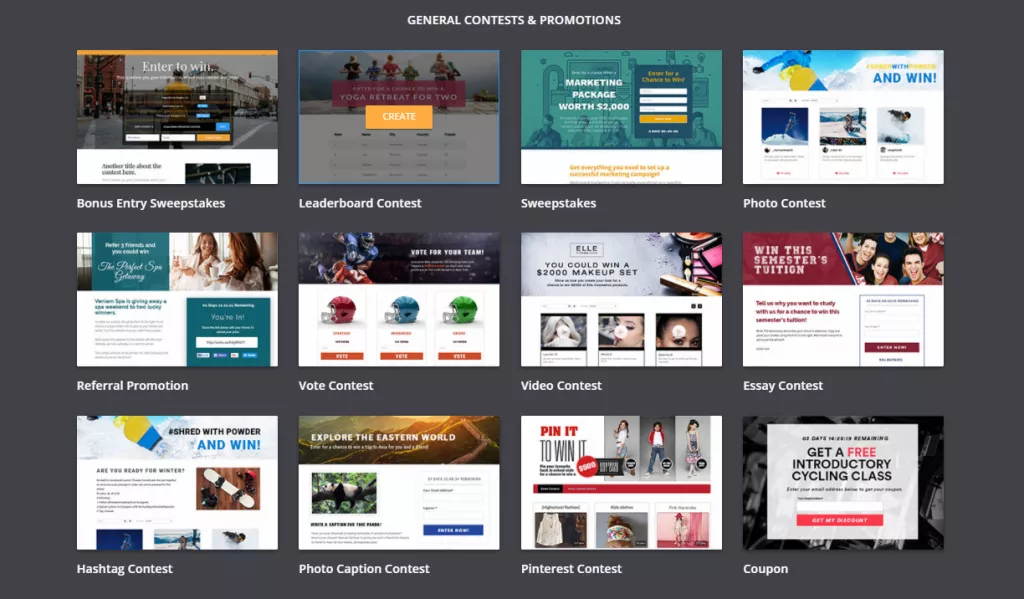
Task: Open the Vote Contest template thumbnail
Action: pyautogui.click(x=399, y=299)
